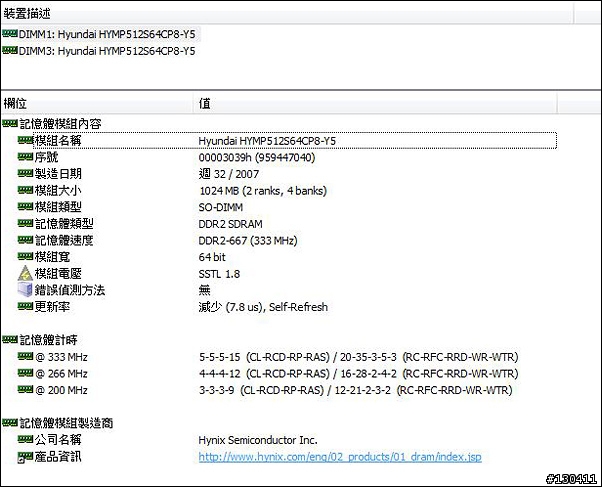Select the 記憶體模組內容 group heading
The height and width of the screenshot is (487, 602).
click(60, 124)
